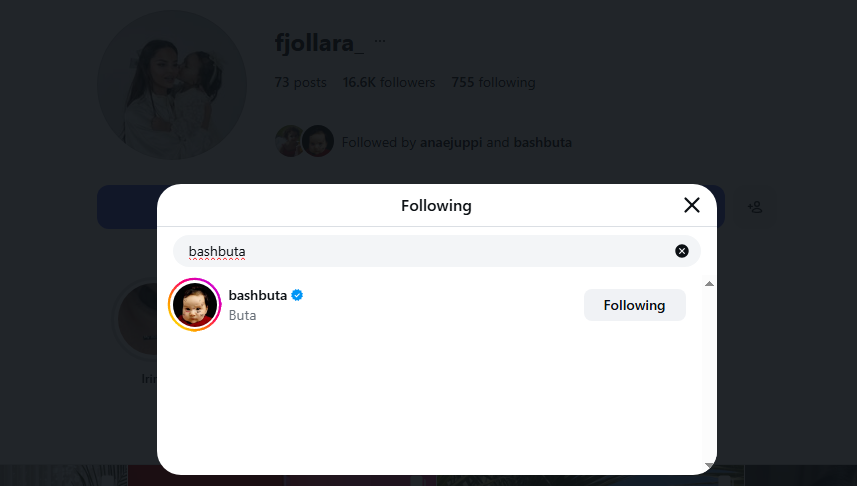The height and width of the screenshot is (486, 857).
Task: Open bashbuta from the Followed by line
Action: [x=543, y=143]
